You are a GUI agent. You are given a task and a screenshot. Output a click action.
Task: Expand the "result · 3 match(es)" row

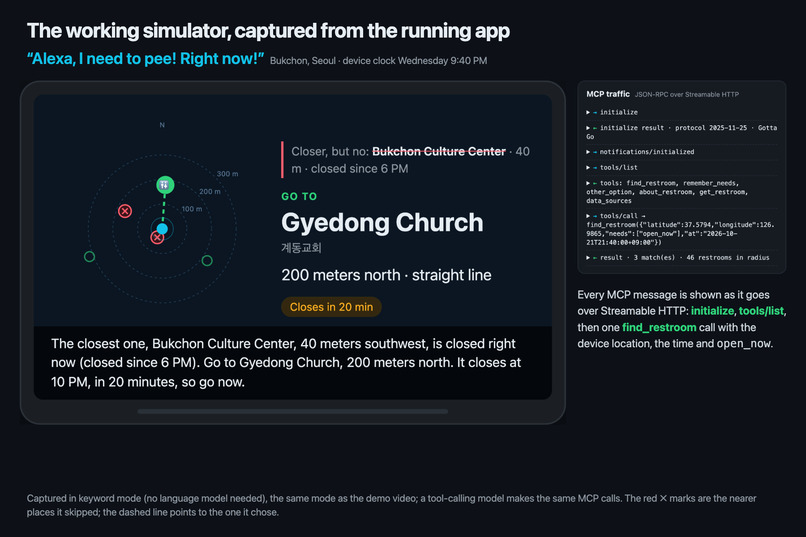click(682, 257)
